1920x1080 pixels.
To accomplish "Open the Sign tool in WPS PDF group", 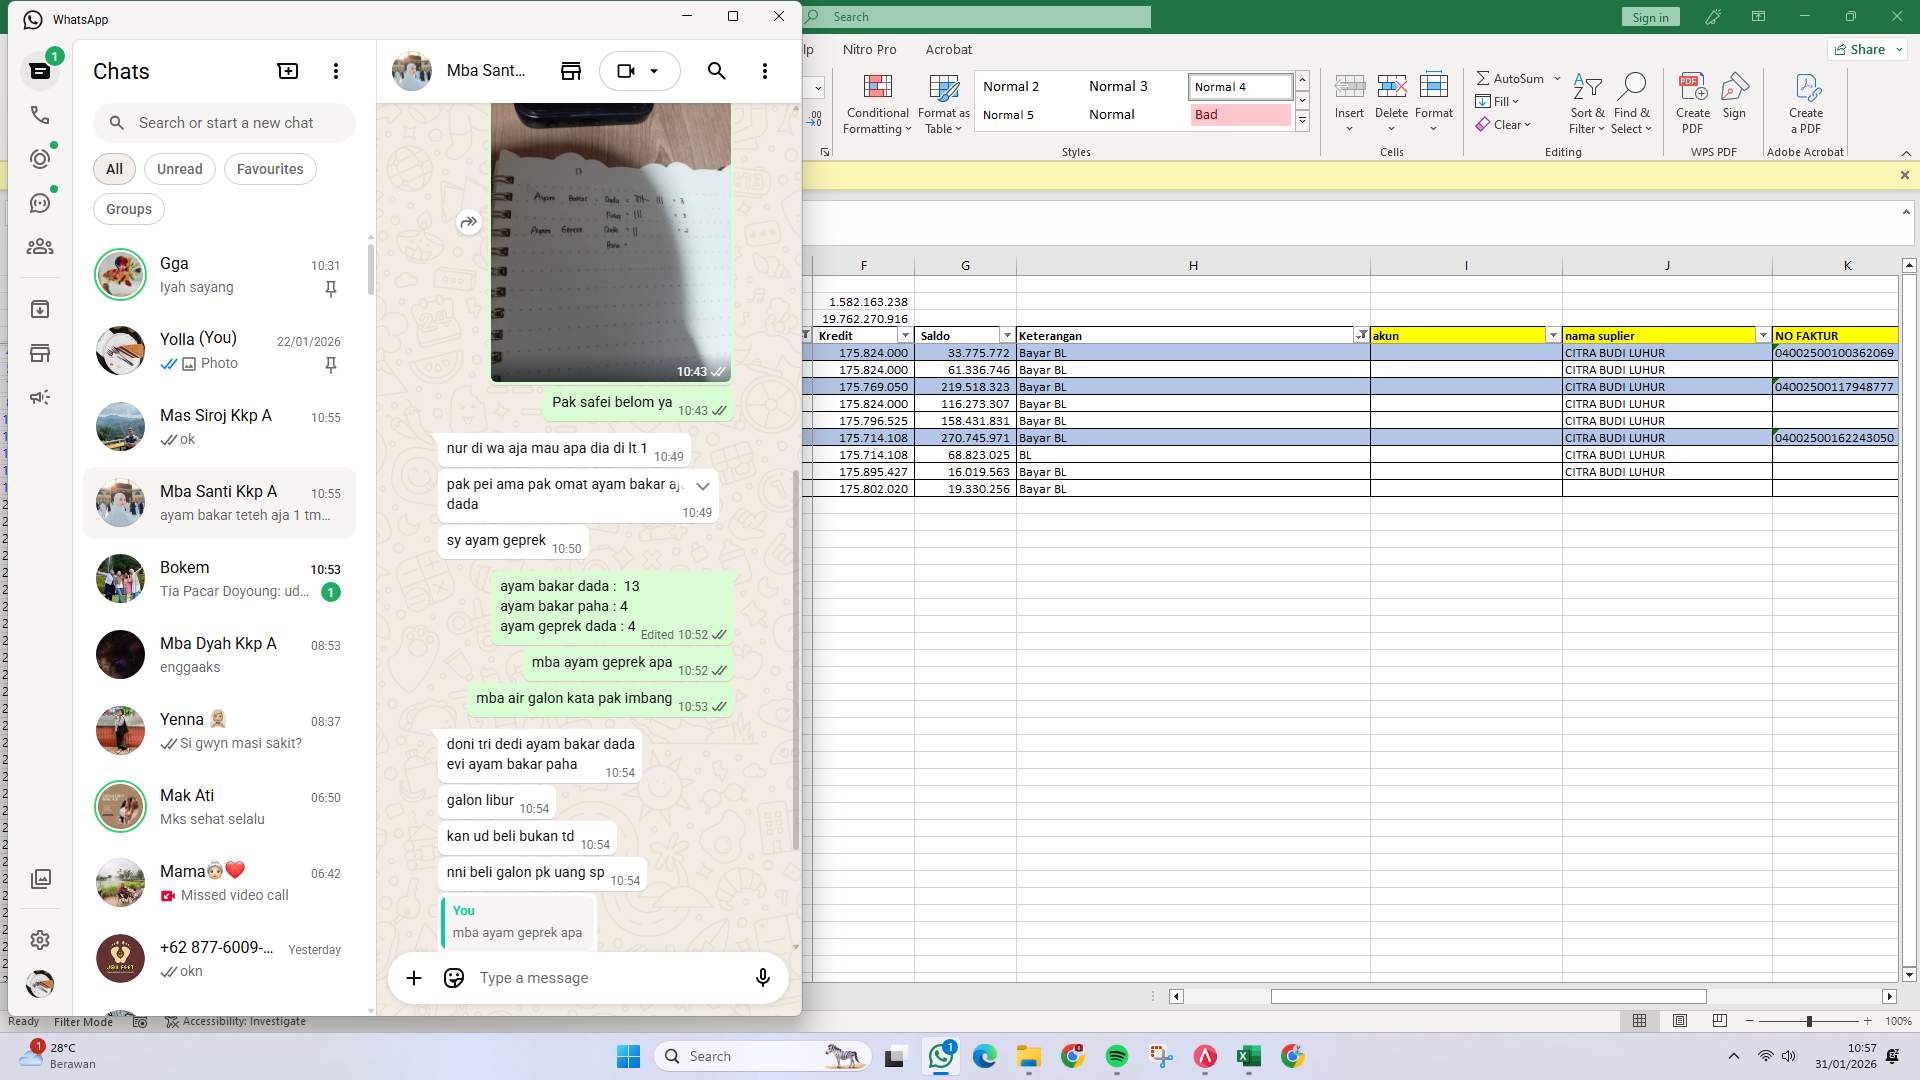I will [1734, 103].
